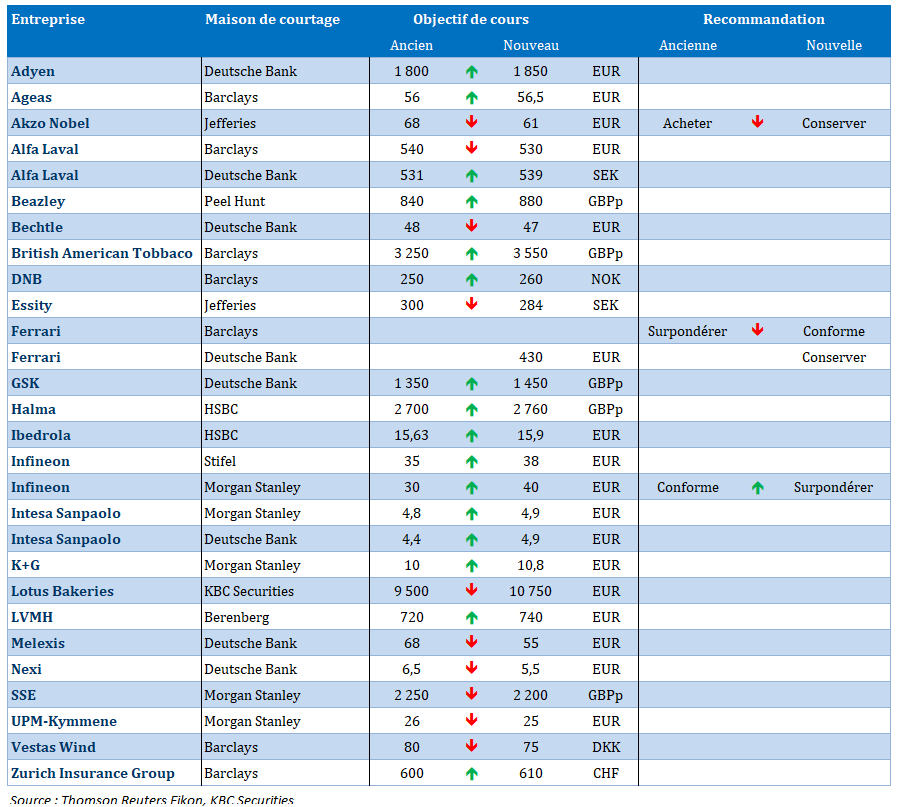897x807 pixels.
Task: Select the Recommandation header
Action: click(764, 19)
